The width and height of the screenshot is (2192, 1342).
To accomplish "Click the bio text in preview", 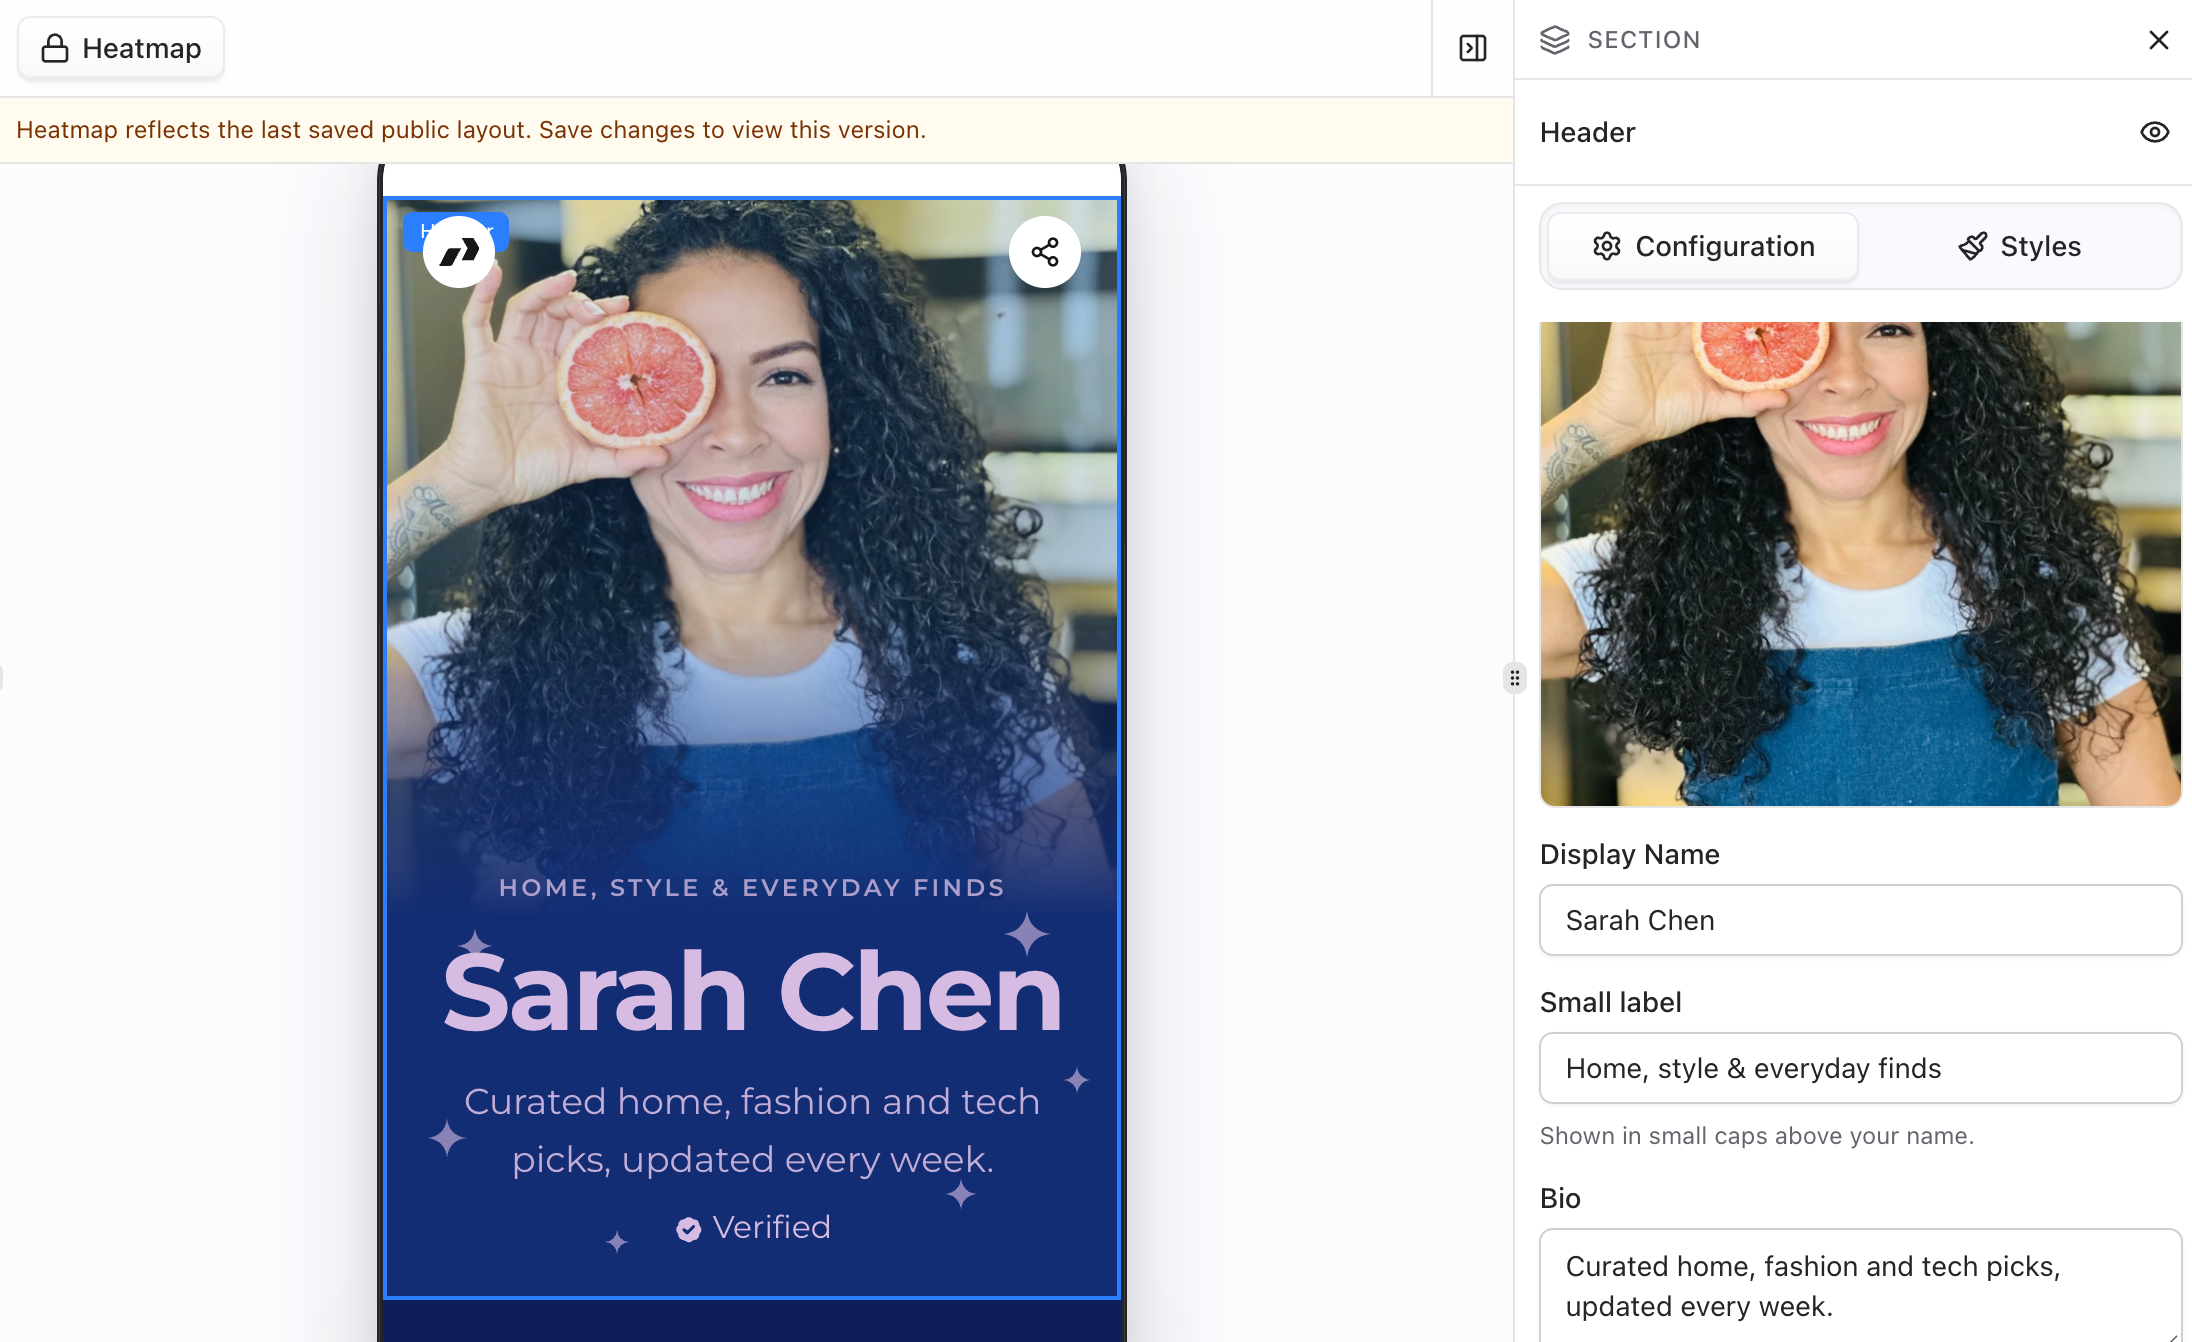I will [x=752, y=1130].
